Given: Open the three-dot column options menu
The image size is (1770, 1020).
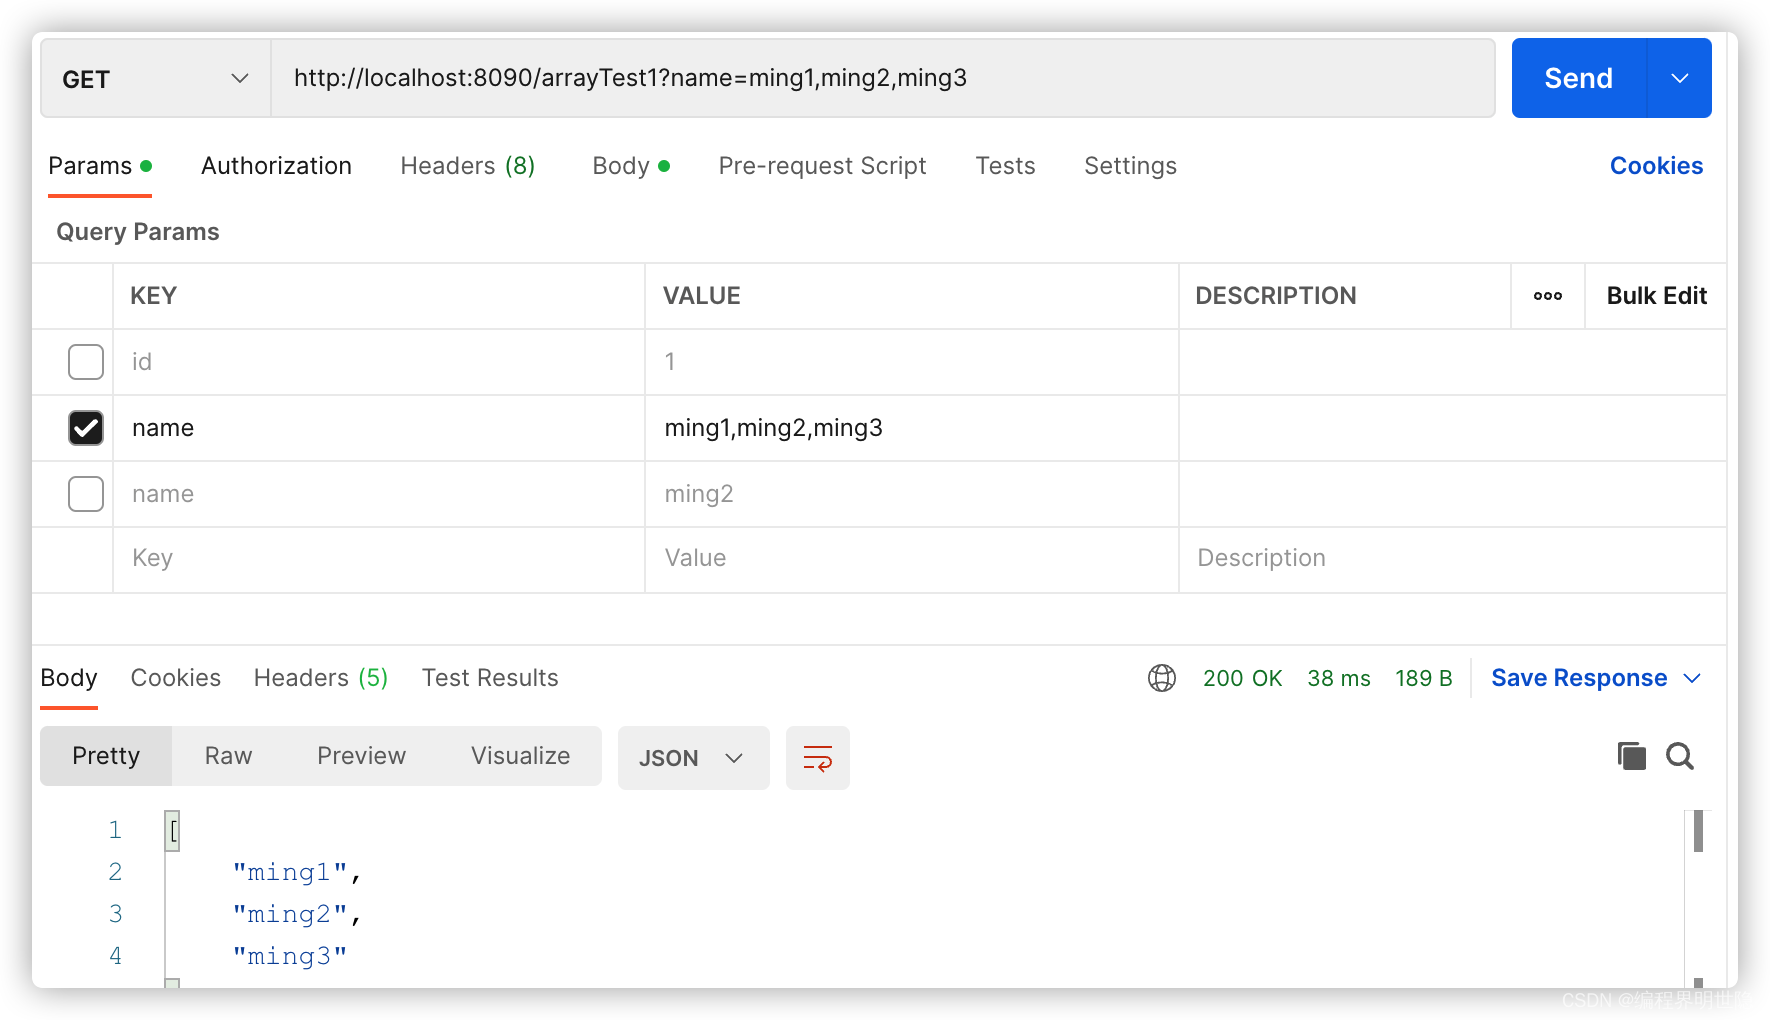Looking at the screenshot, I should coord(1547,296).
